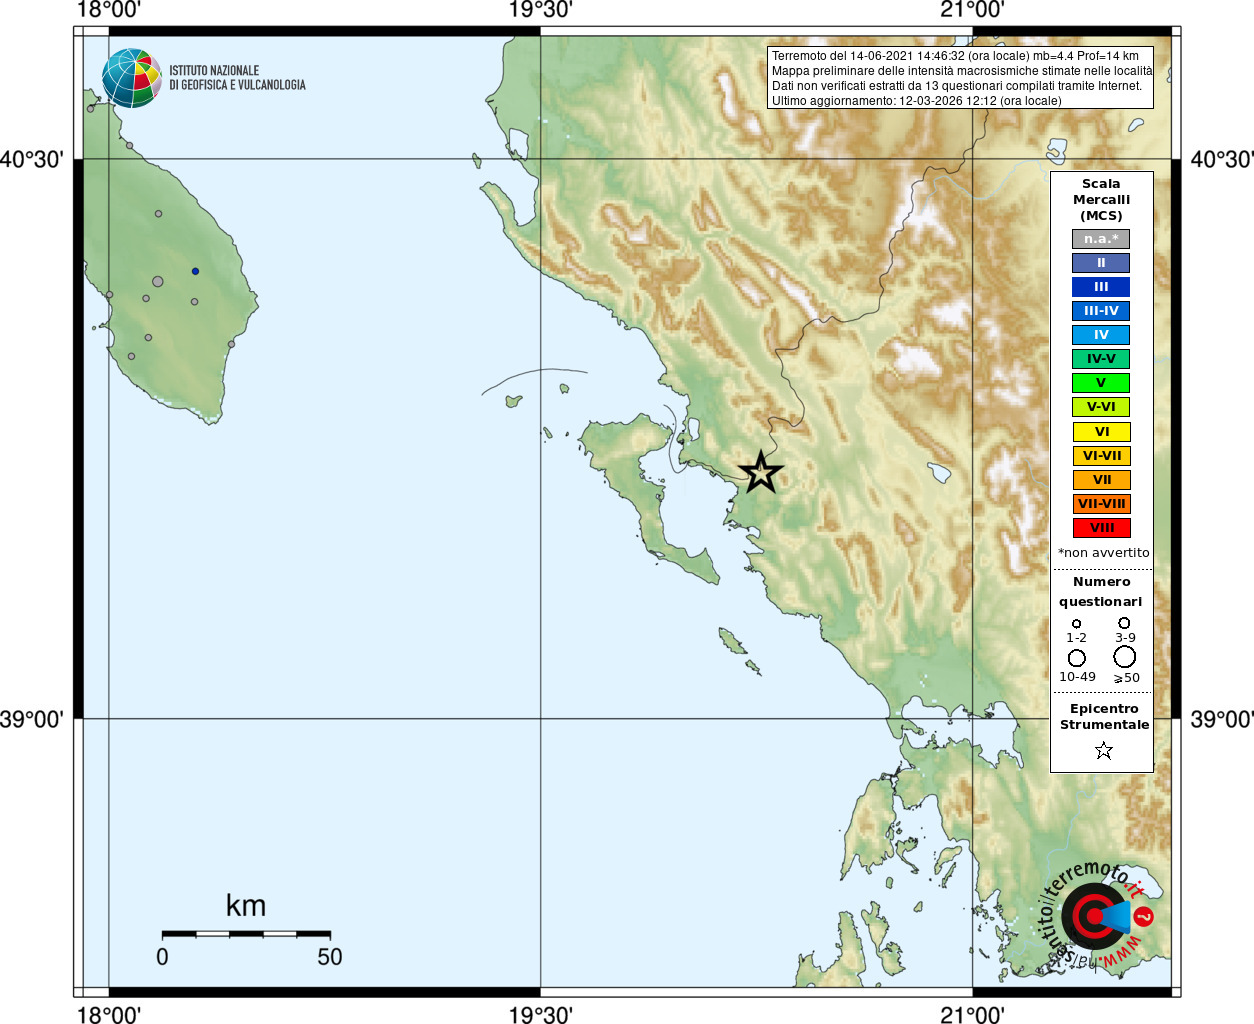
Task: Click the 10-49 questionnaires circle symbol
Action: click(1077, 658)
